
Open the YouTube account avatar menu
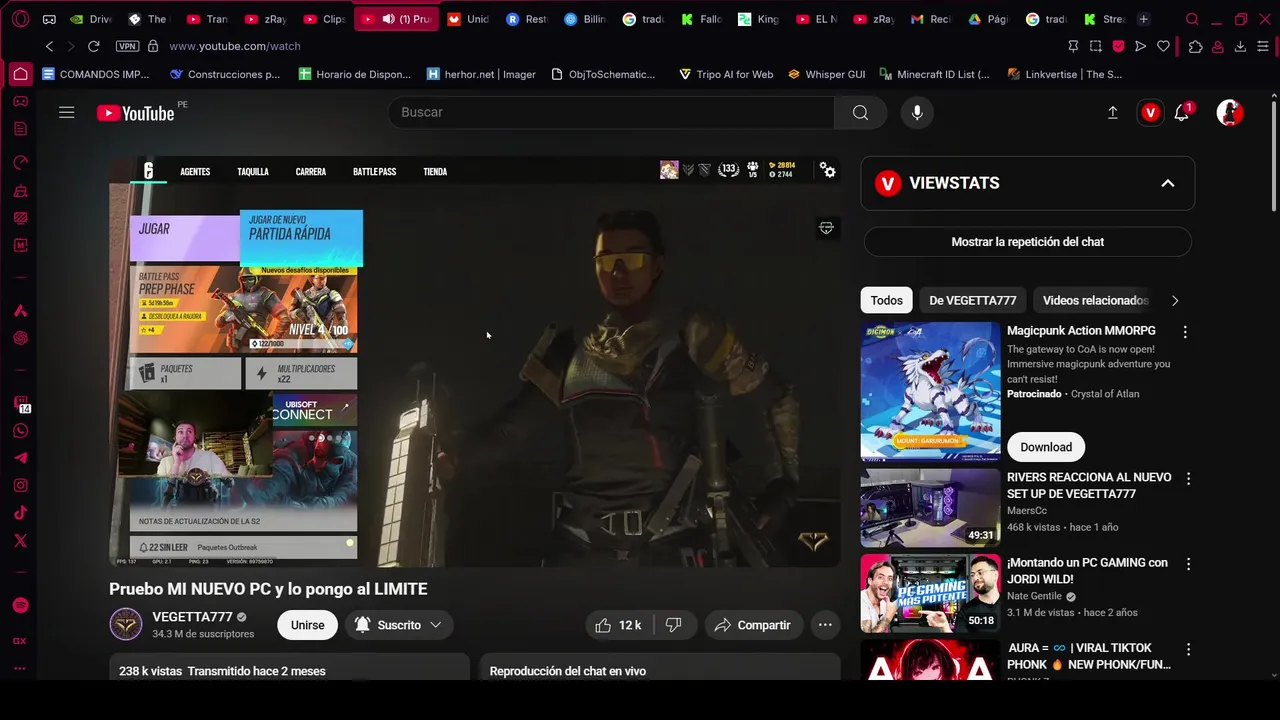pyautogui.click(x=1229, y=113)
